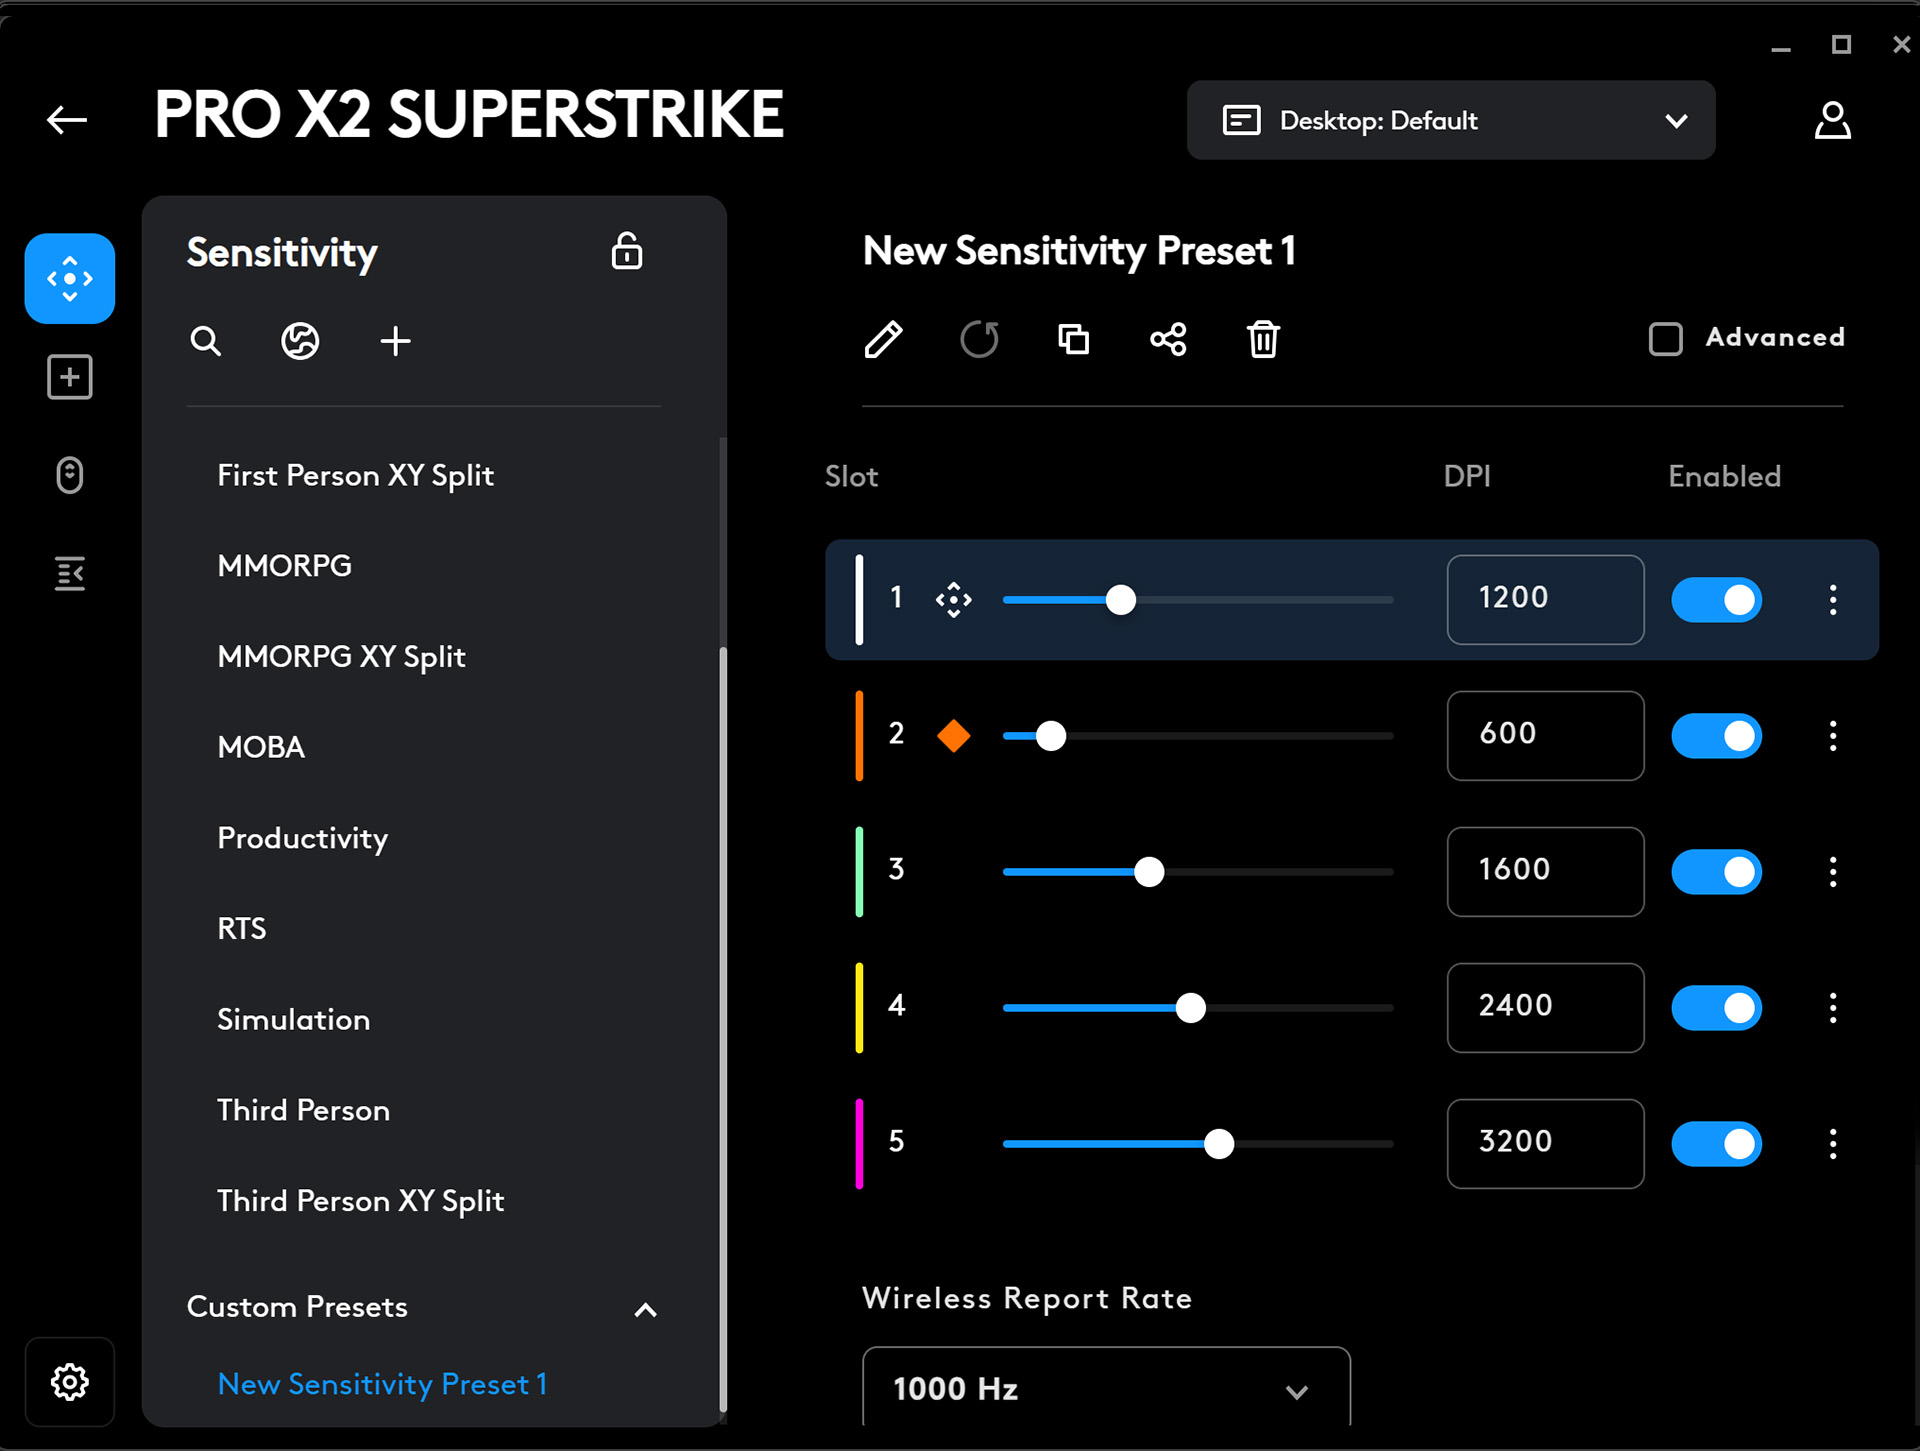Collapse the Custom Presets section
The image size is (1920, 1451).
tap(646, 1310)
